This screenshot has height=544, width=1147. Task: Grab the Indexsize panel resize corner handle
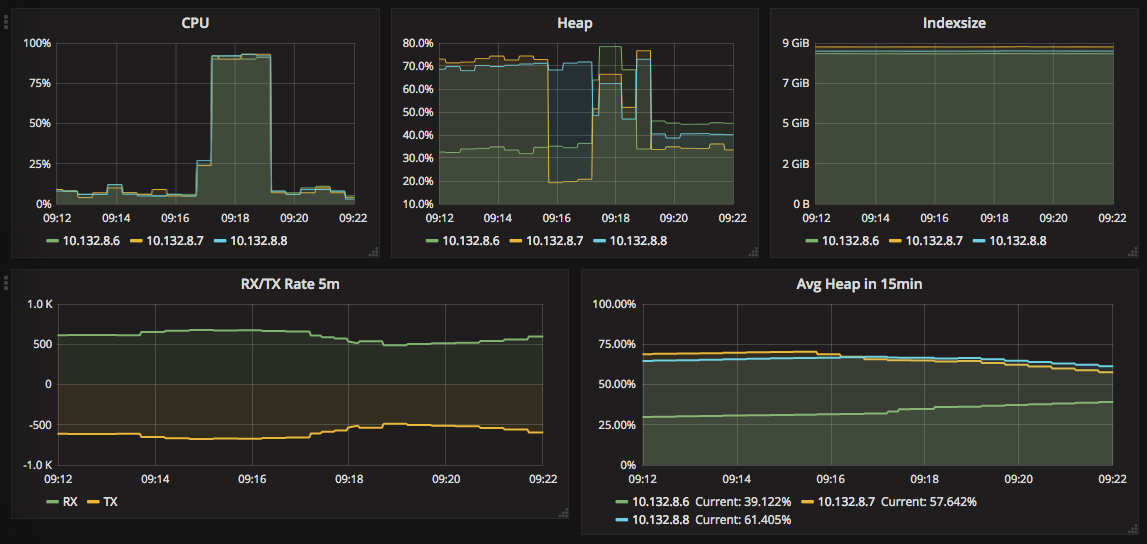[x=1133, y=252]
